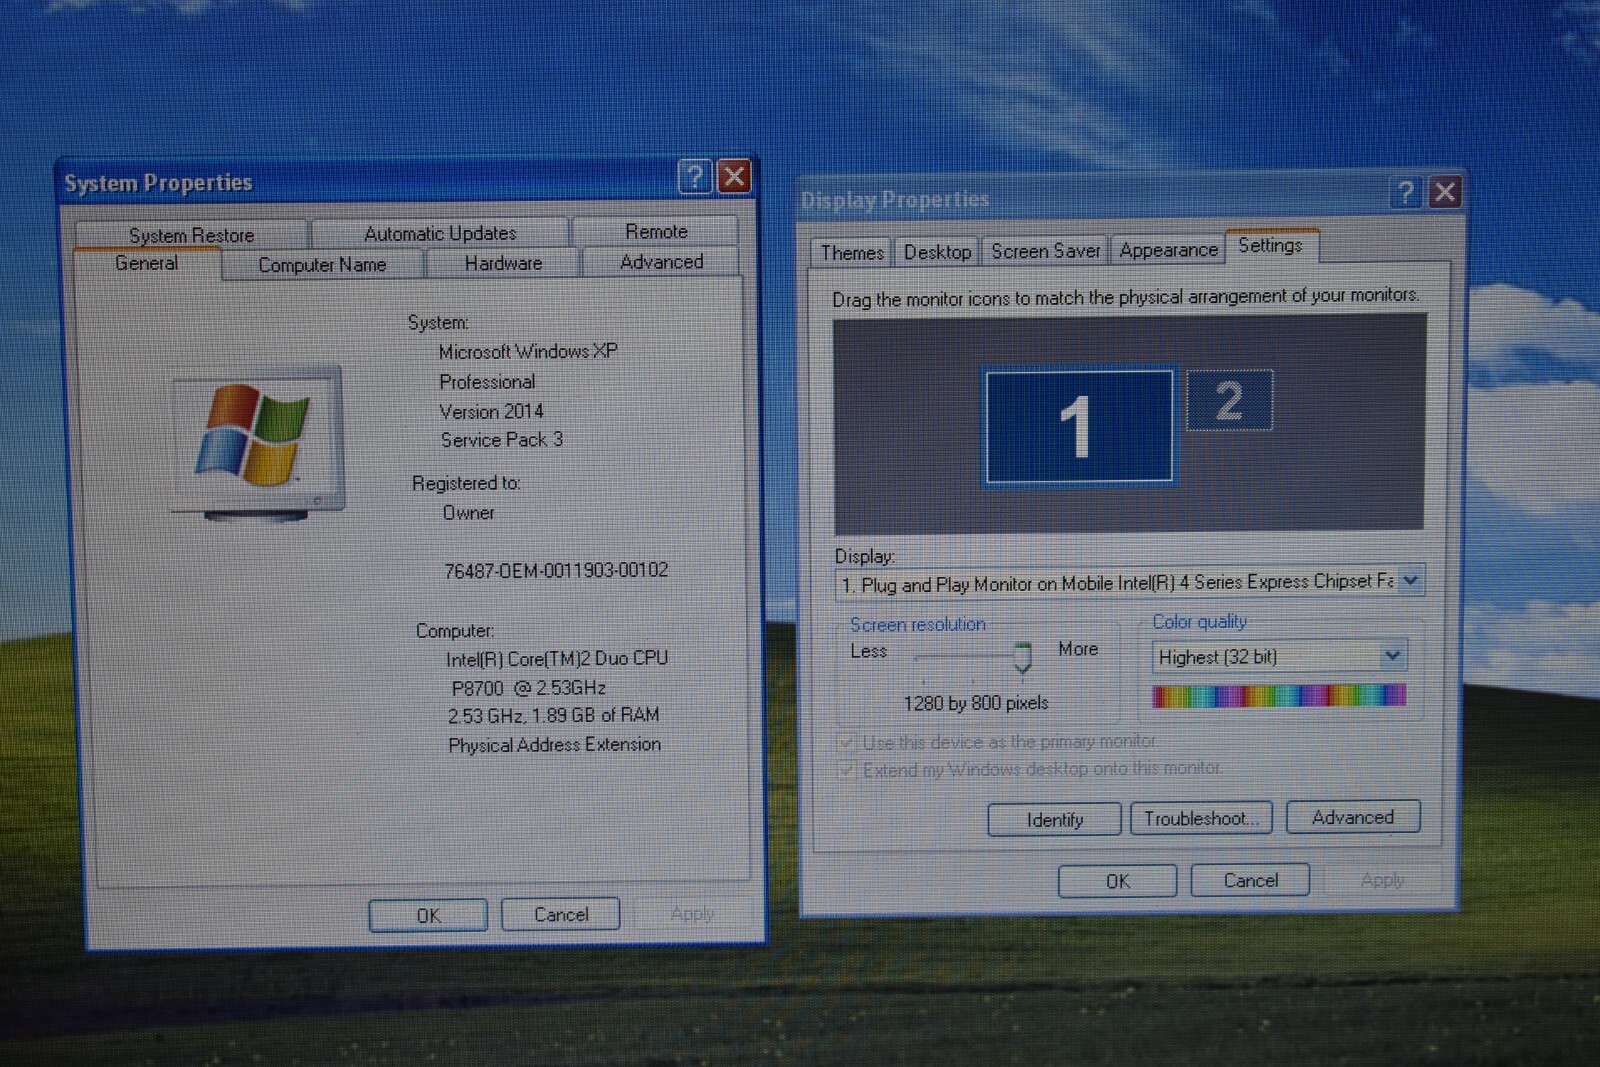Select the General tab
1600x1067 pixels.
(x=147, y=263)
